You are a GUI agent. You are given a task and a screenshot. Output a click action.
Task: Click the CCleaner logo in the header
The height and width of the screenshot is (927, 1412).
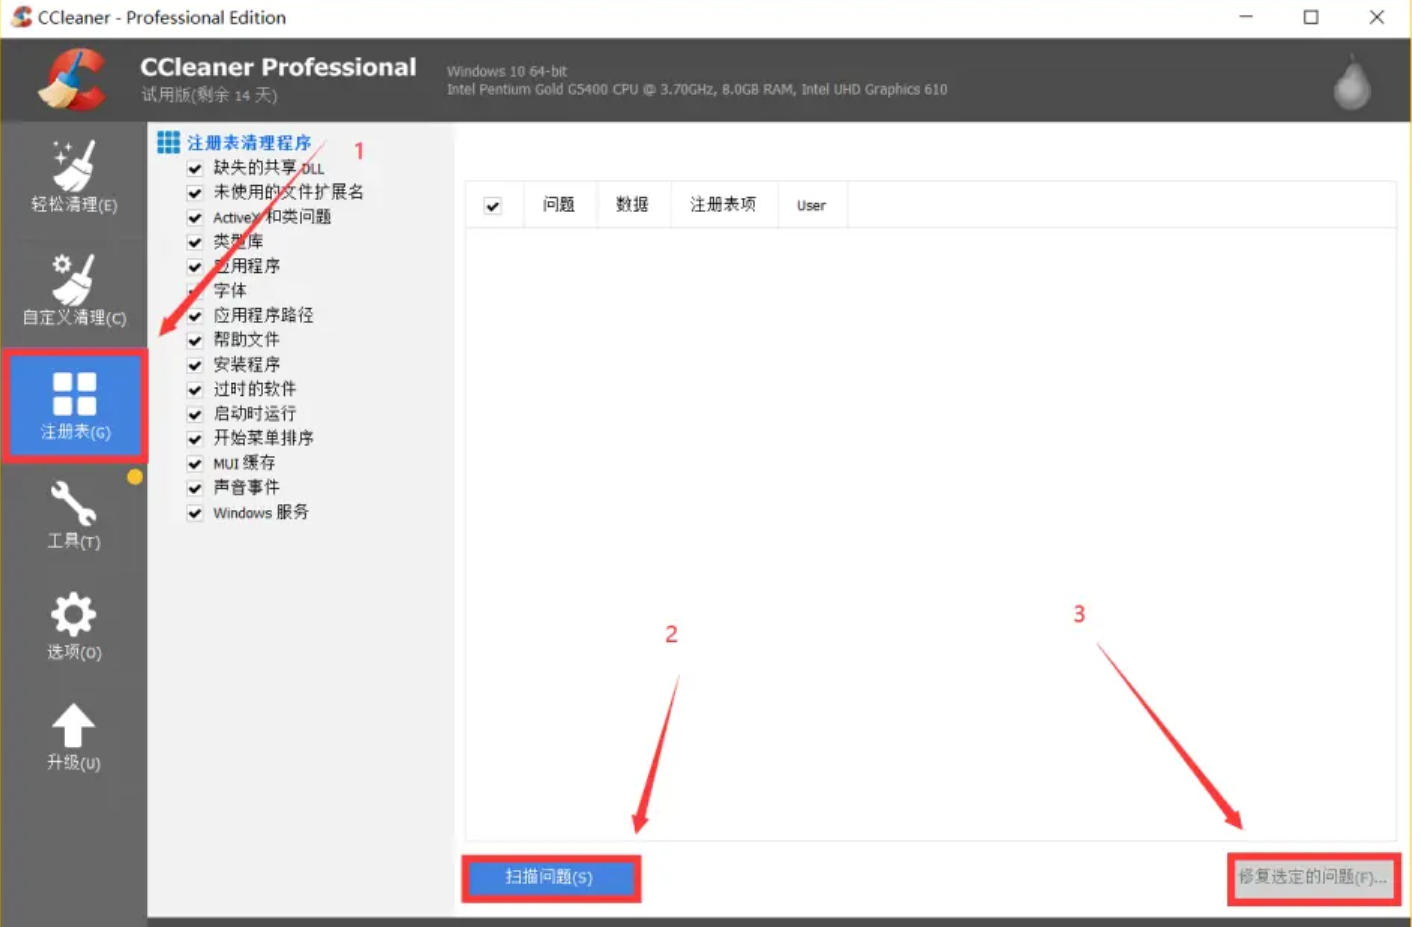click(x=72, y=80)
